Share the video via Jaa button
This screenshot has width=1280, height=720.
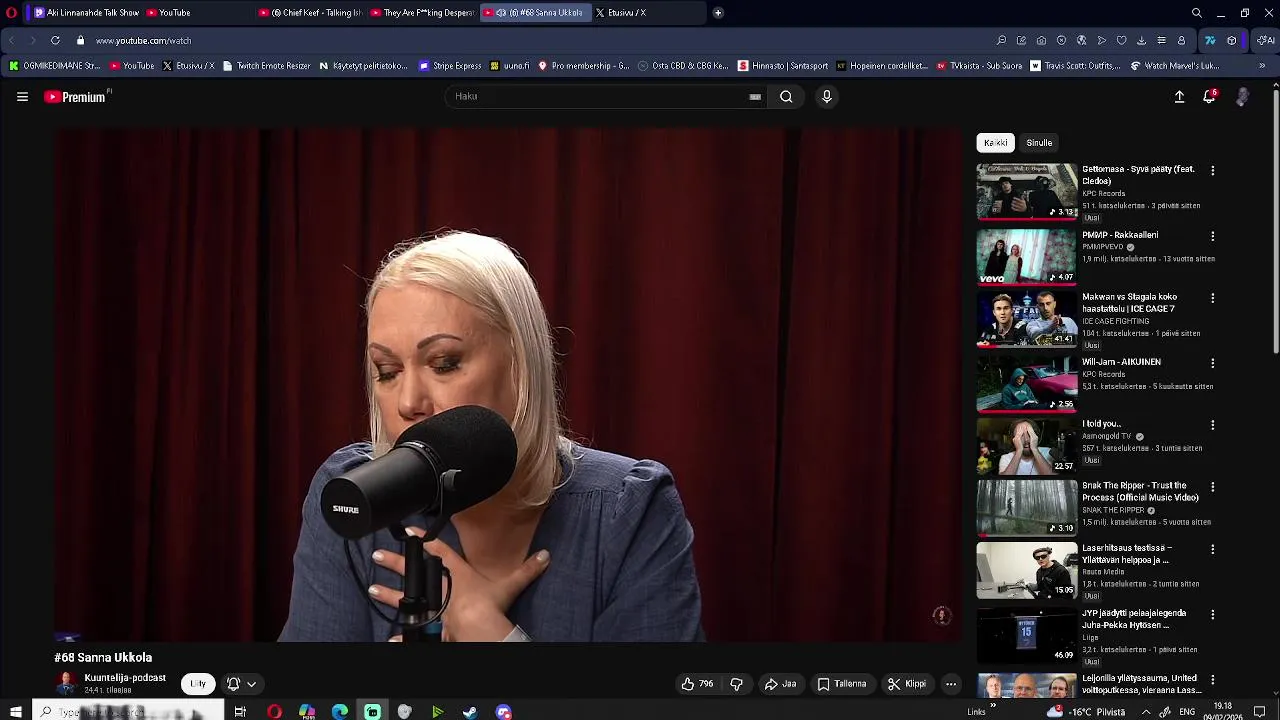[x=780, y=684]
